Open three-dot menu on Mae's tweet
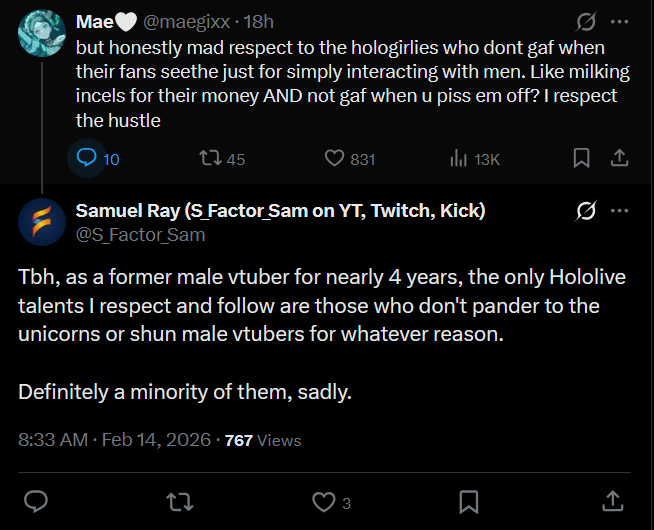The height and width of the screenshot is (530, 654). (620, 20)
